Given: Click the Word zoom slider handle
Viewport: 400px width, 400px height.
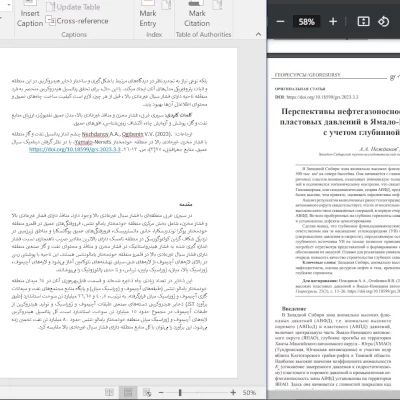Looking at the screenshot, I should pyautogui.click(x=180, y=393).
